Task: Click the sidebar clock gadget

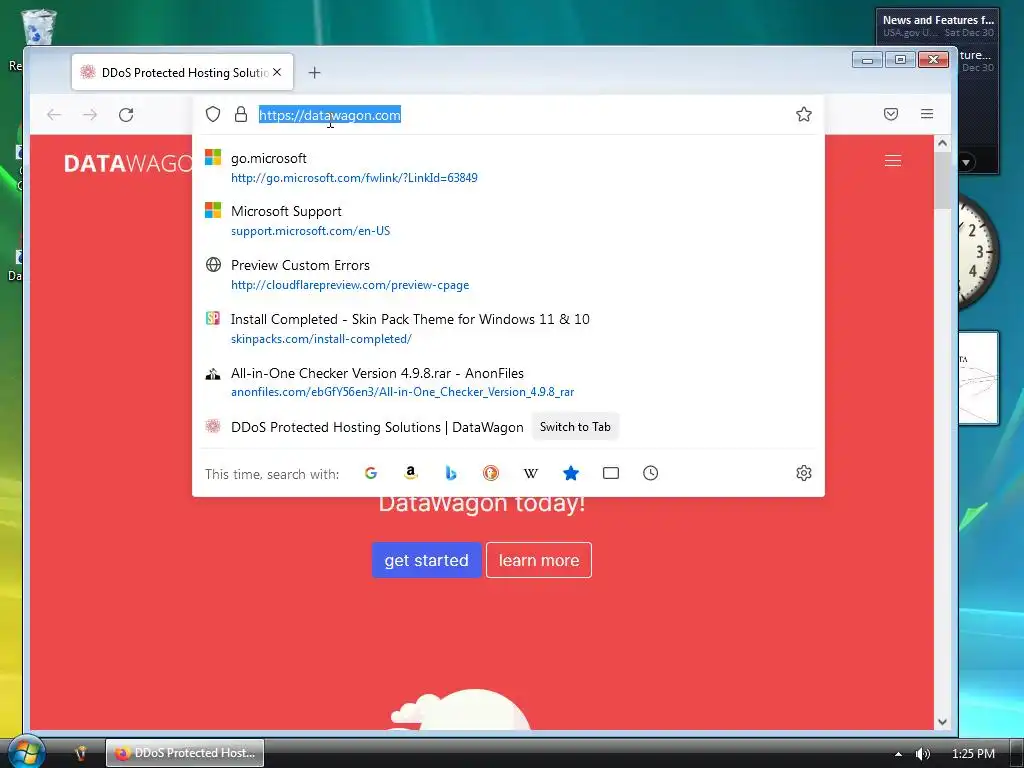Action: pos(978,251)
